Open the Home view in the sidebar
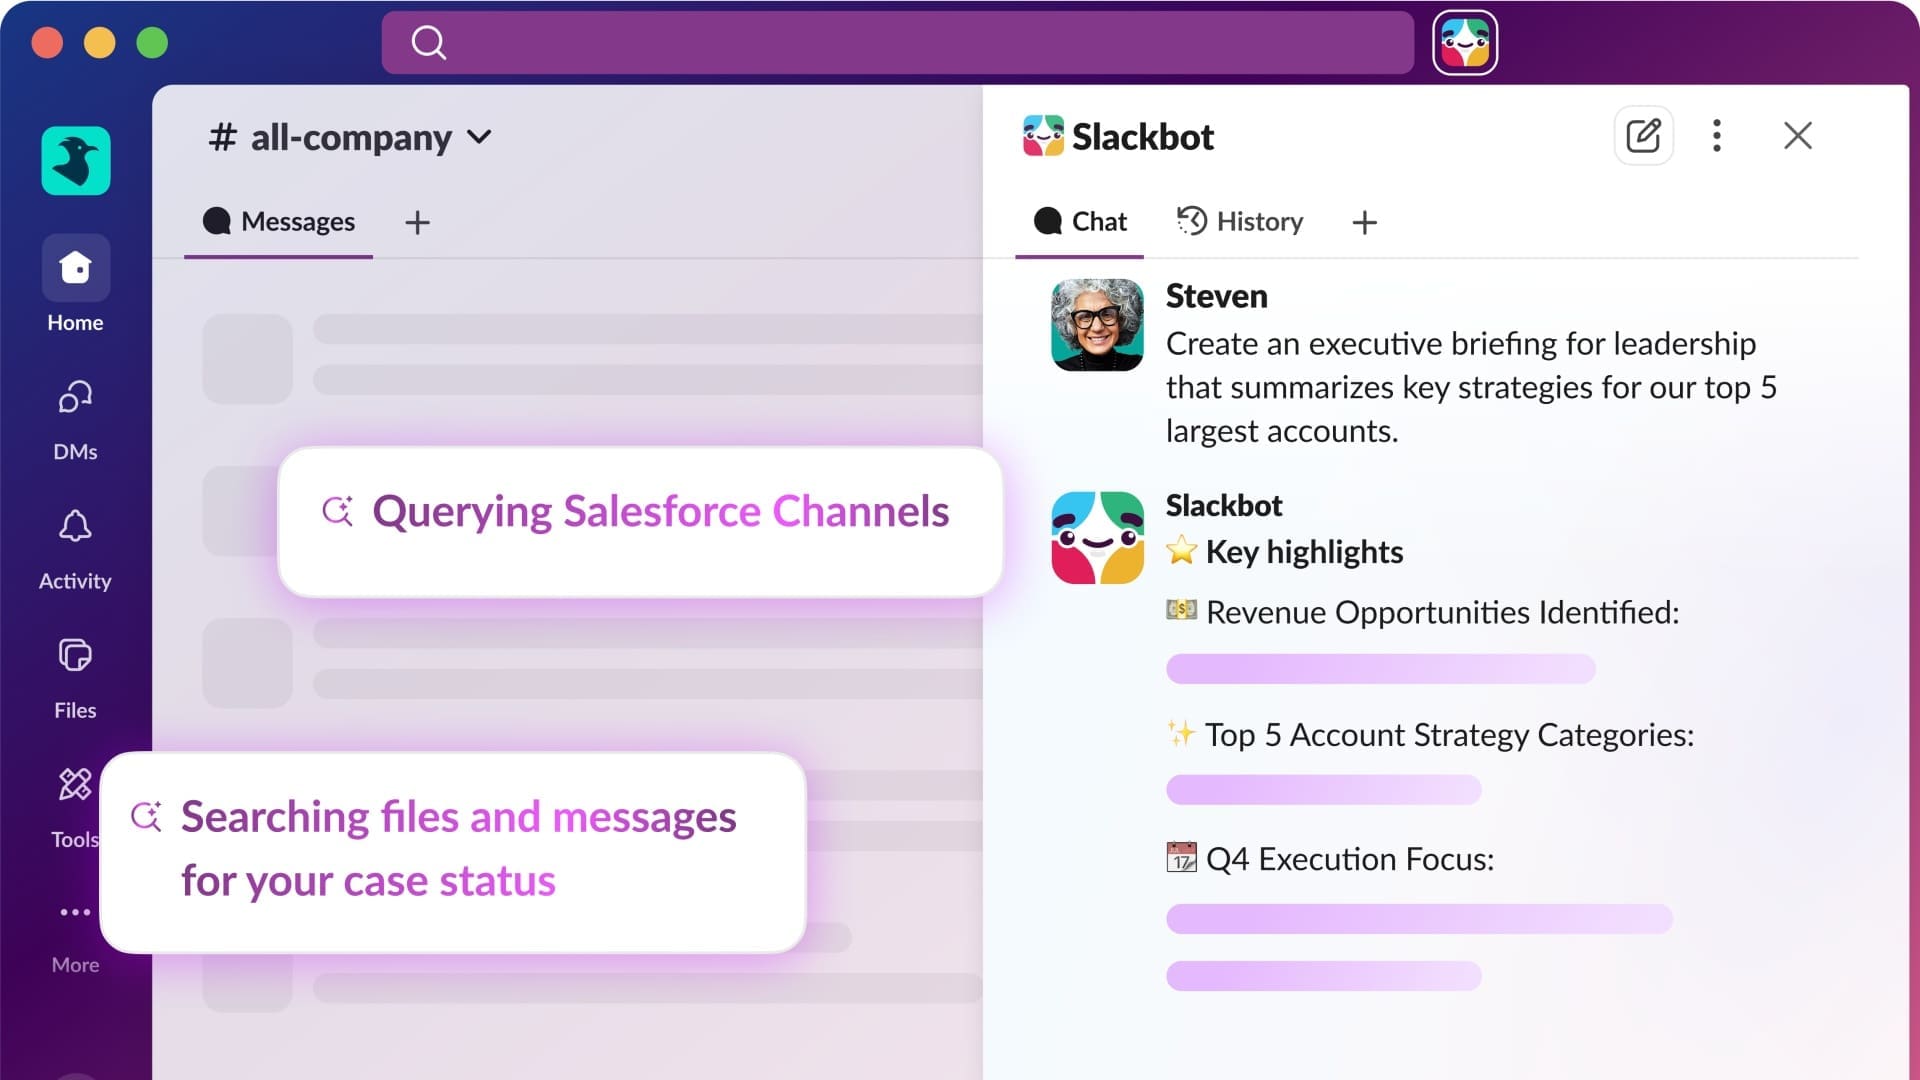Viewport: 1920px width, 1080px height. [75, 268]
